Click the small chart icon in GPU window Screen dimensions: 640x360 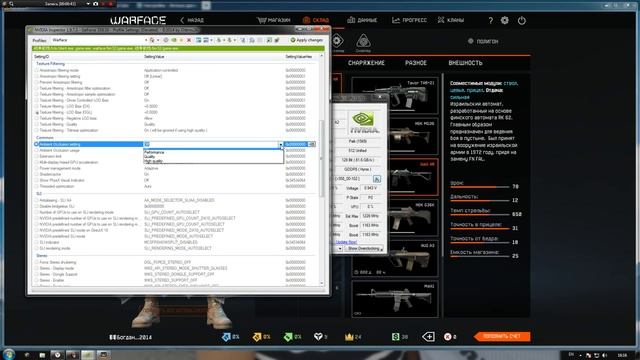[x=377, y=179]
